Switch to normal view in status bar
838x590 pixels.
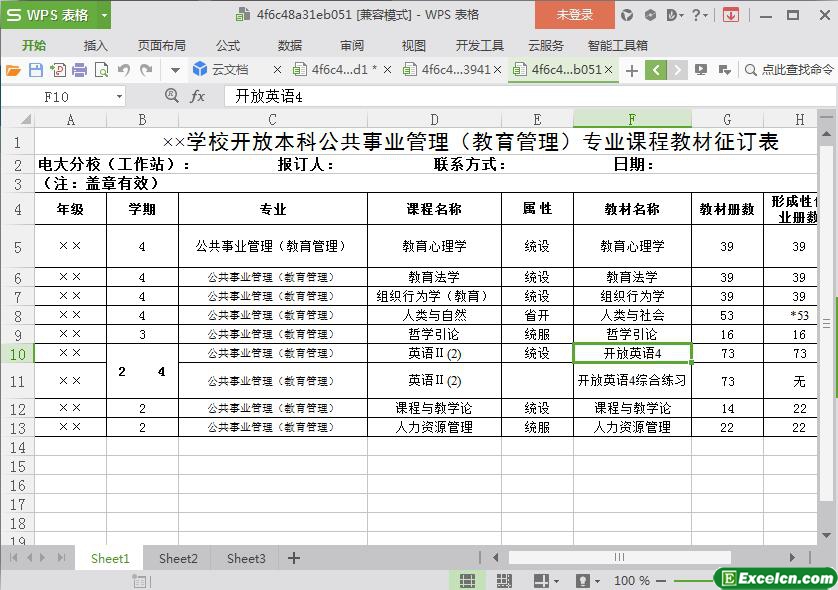tap(468, 580)
